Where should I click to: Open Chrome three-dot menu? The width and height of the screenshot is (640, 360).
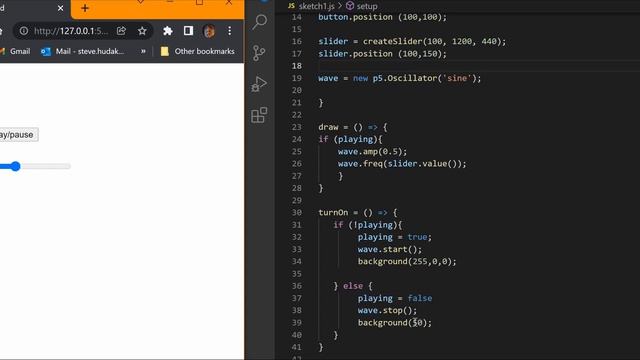230,31
